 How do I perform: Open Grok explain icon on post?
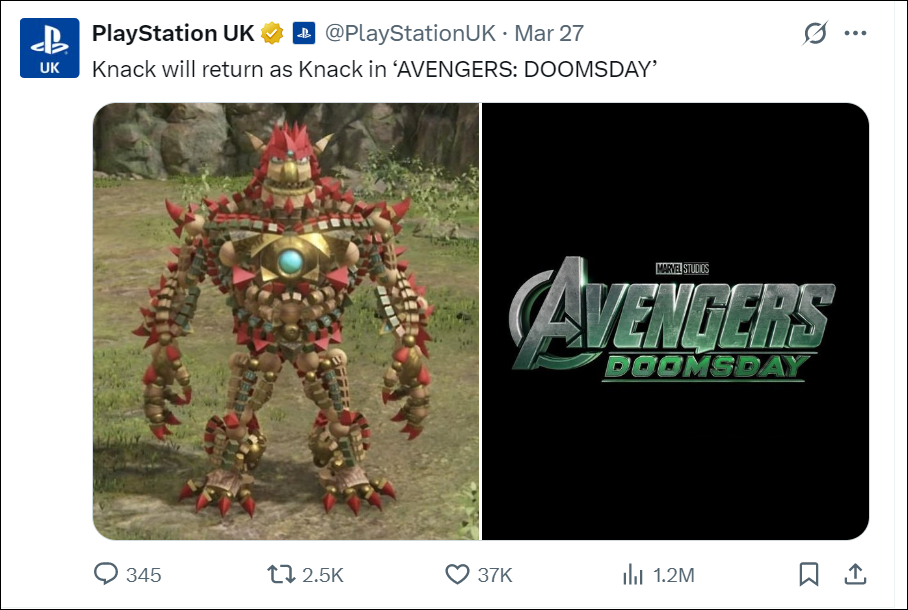[x=815, y=33]
